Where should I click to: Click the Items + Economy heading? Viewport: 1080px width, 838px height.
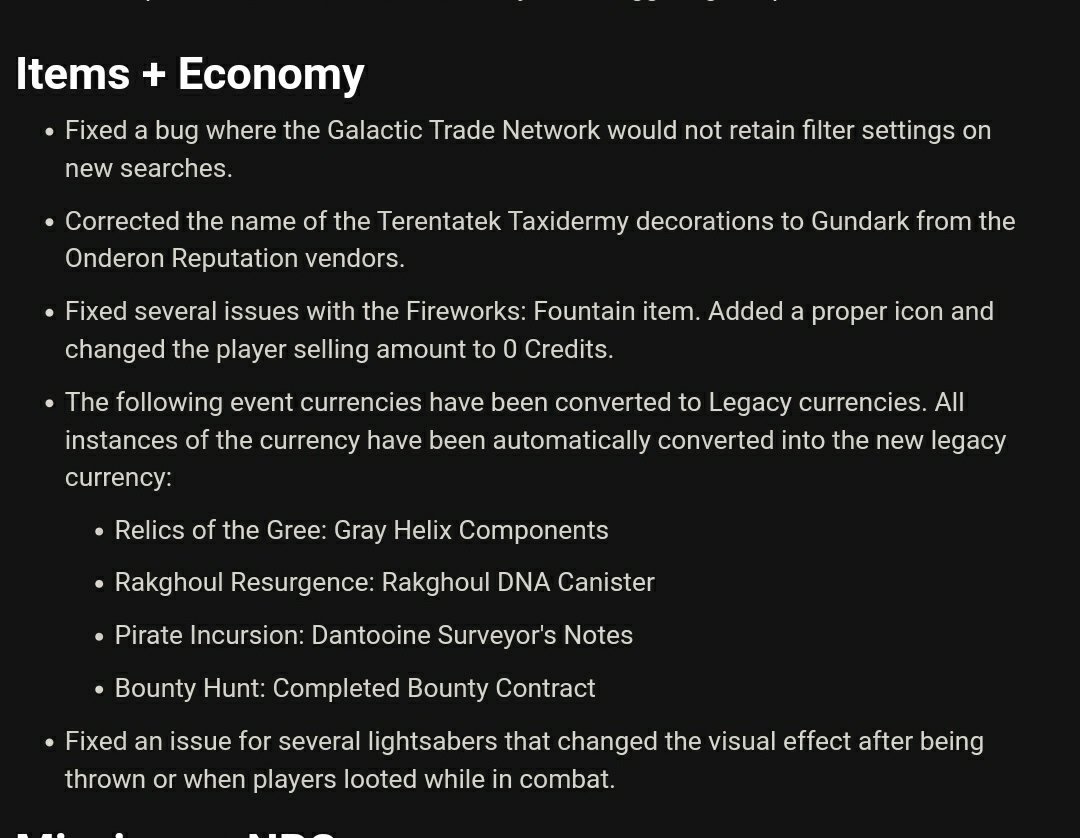point(190,75)
